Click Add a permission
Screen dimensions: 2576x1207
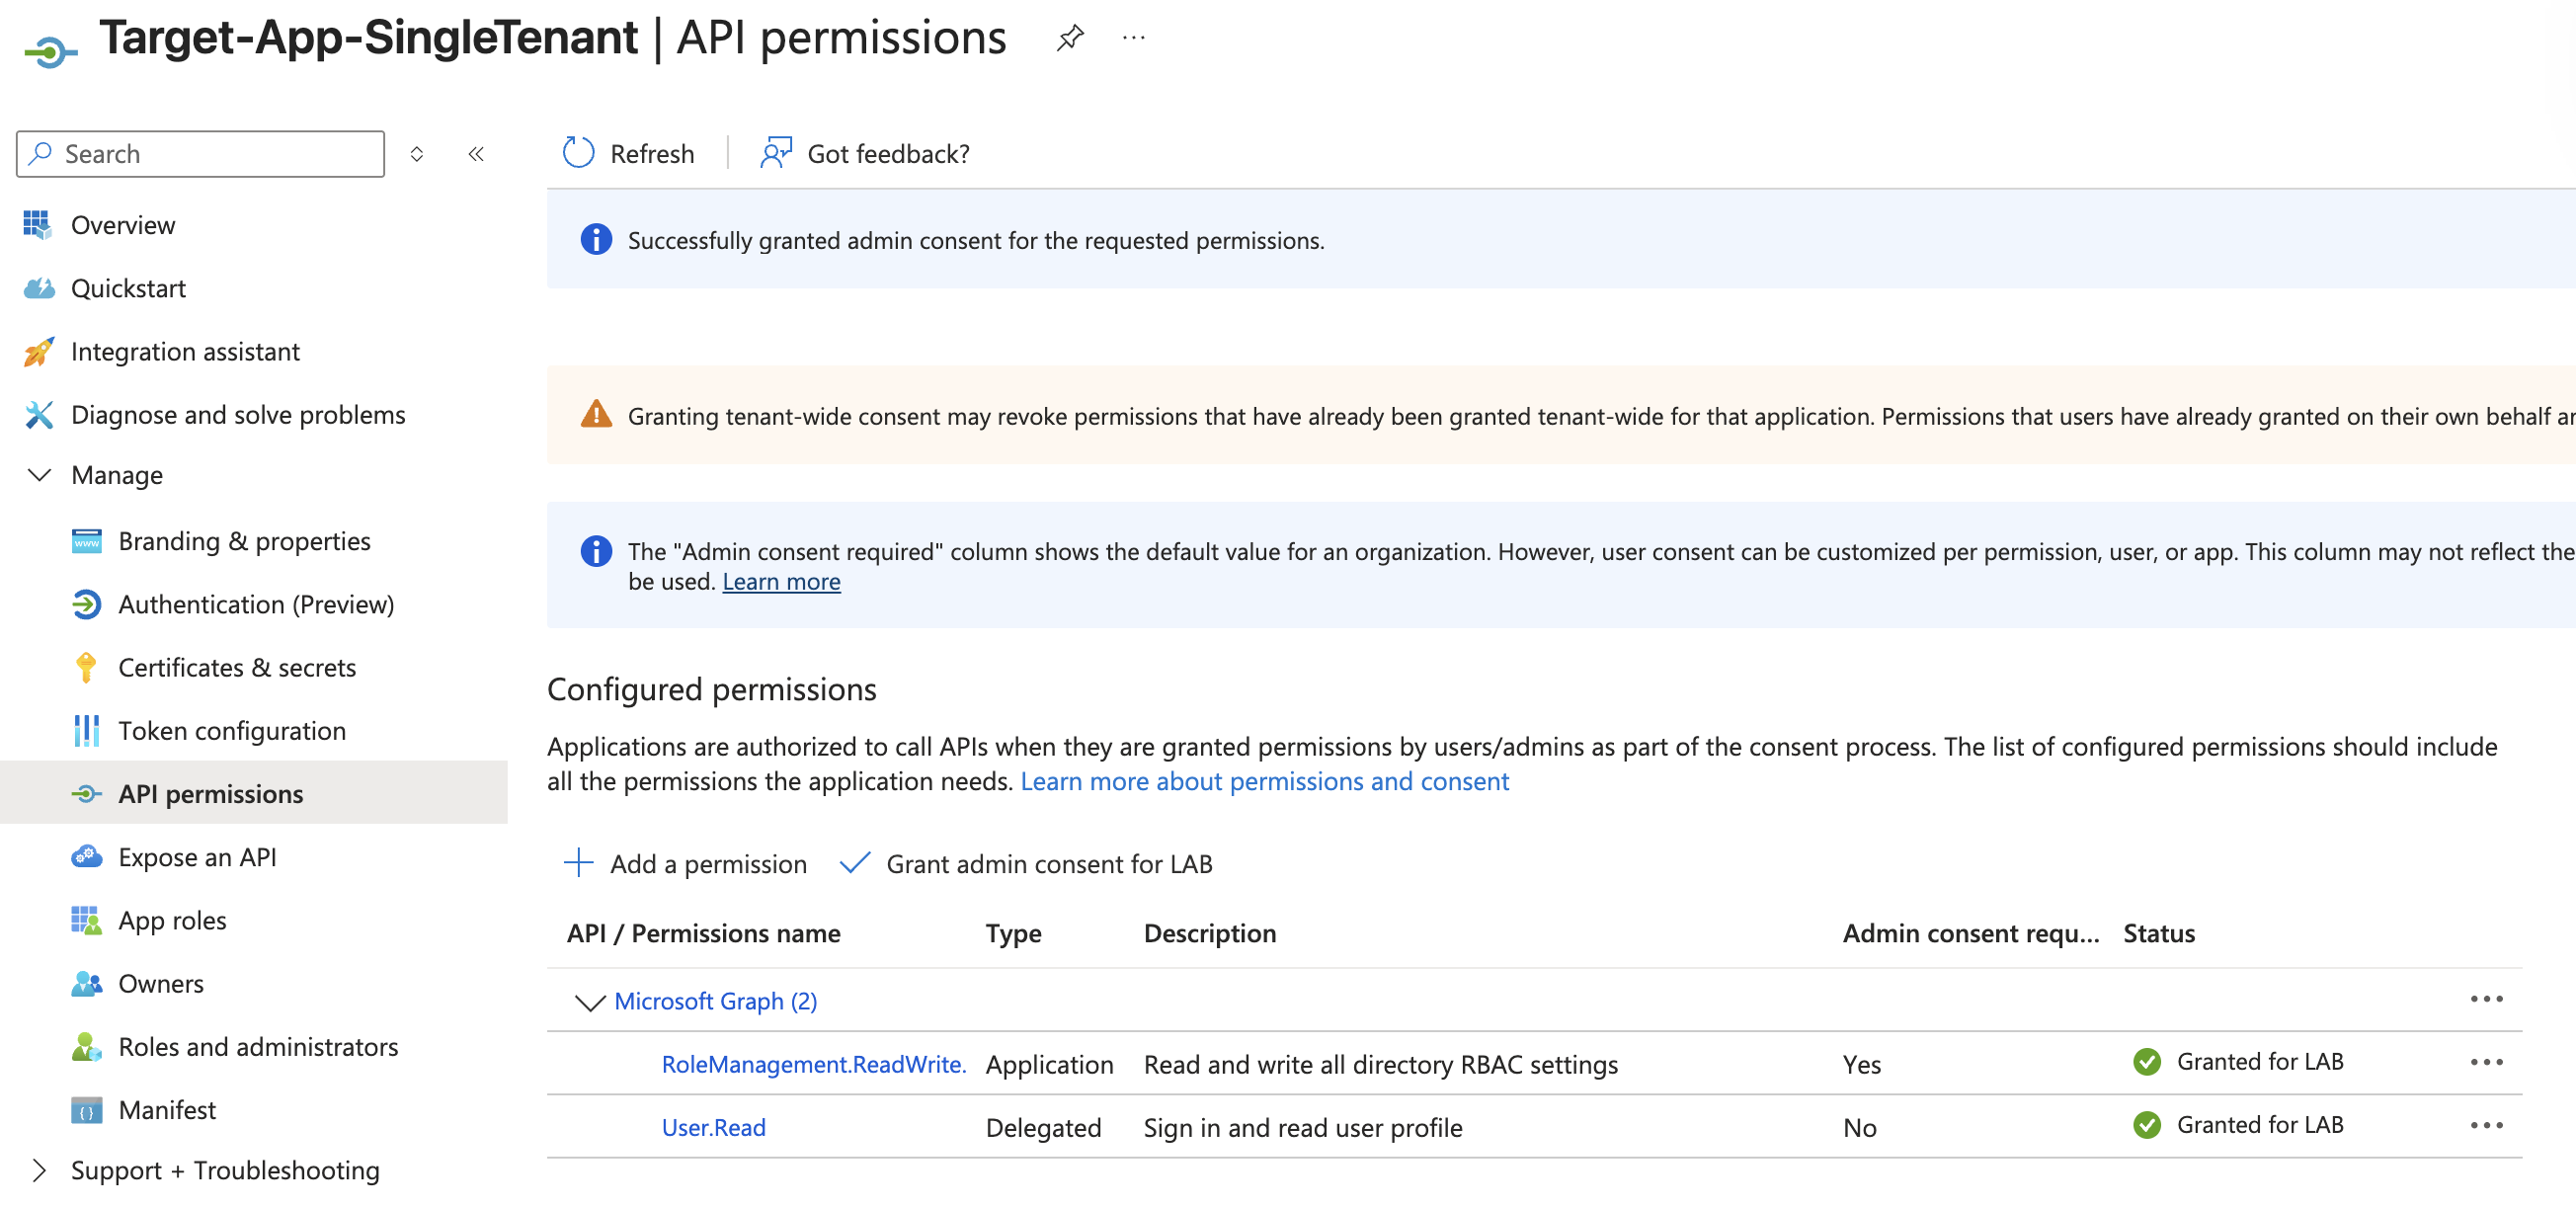click(685, 863)
